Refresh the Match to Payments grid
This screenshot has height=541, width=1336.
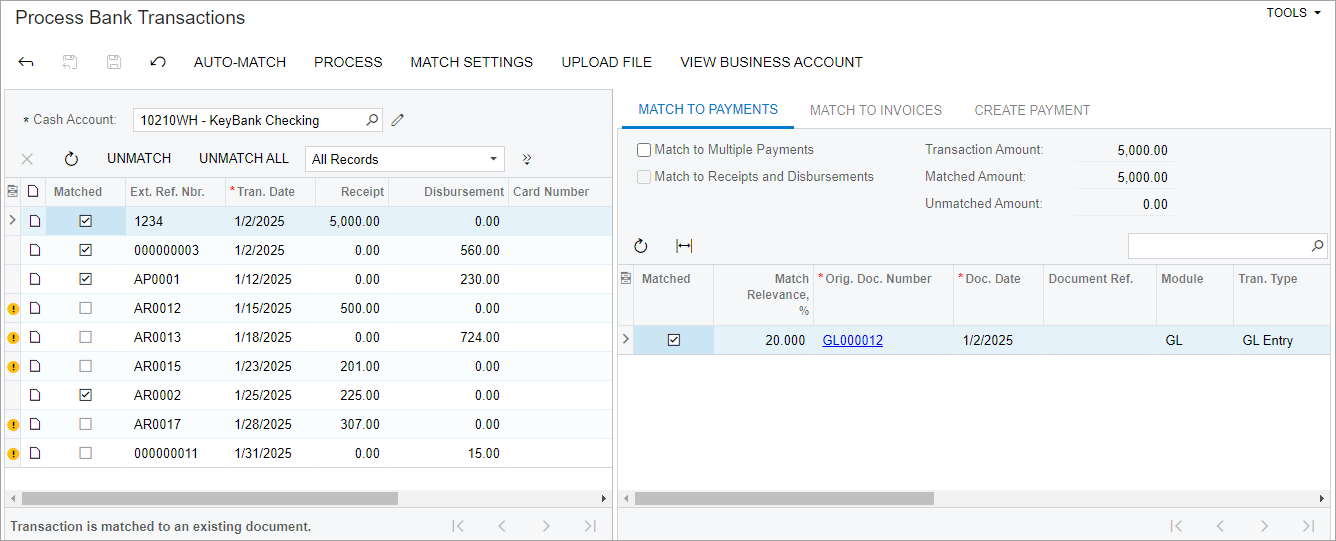(641, 246)
